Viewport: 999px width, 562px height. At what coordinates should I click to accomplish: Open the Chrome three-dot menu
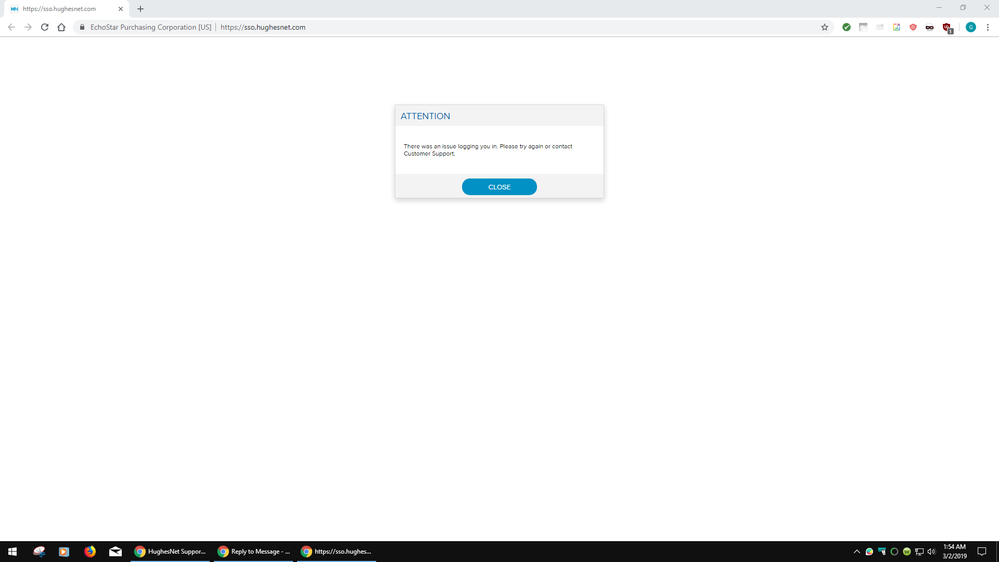click(x=988, y=27)
